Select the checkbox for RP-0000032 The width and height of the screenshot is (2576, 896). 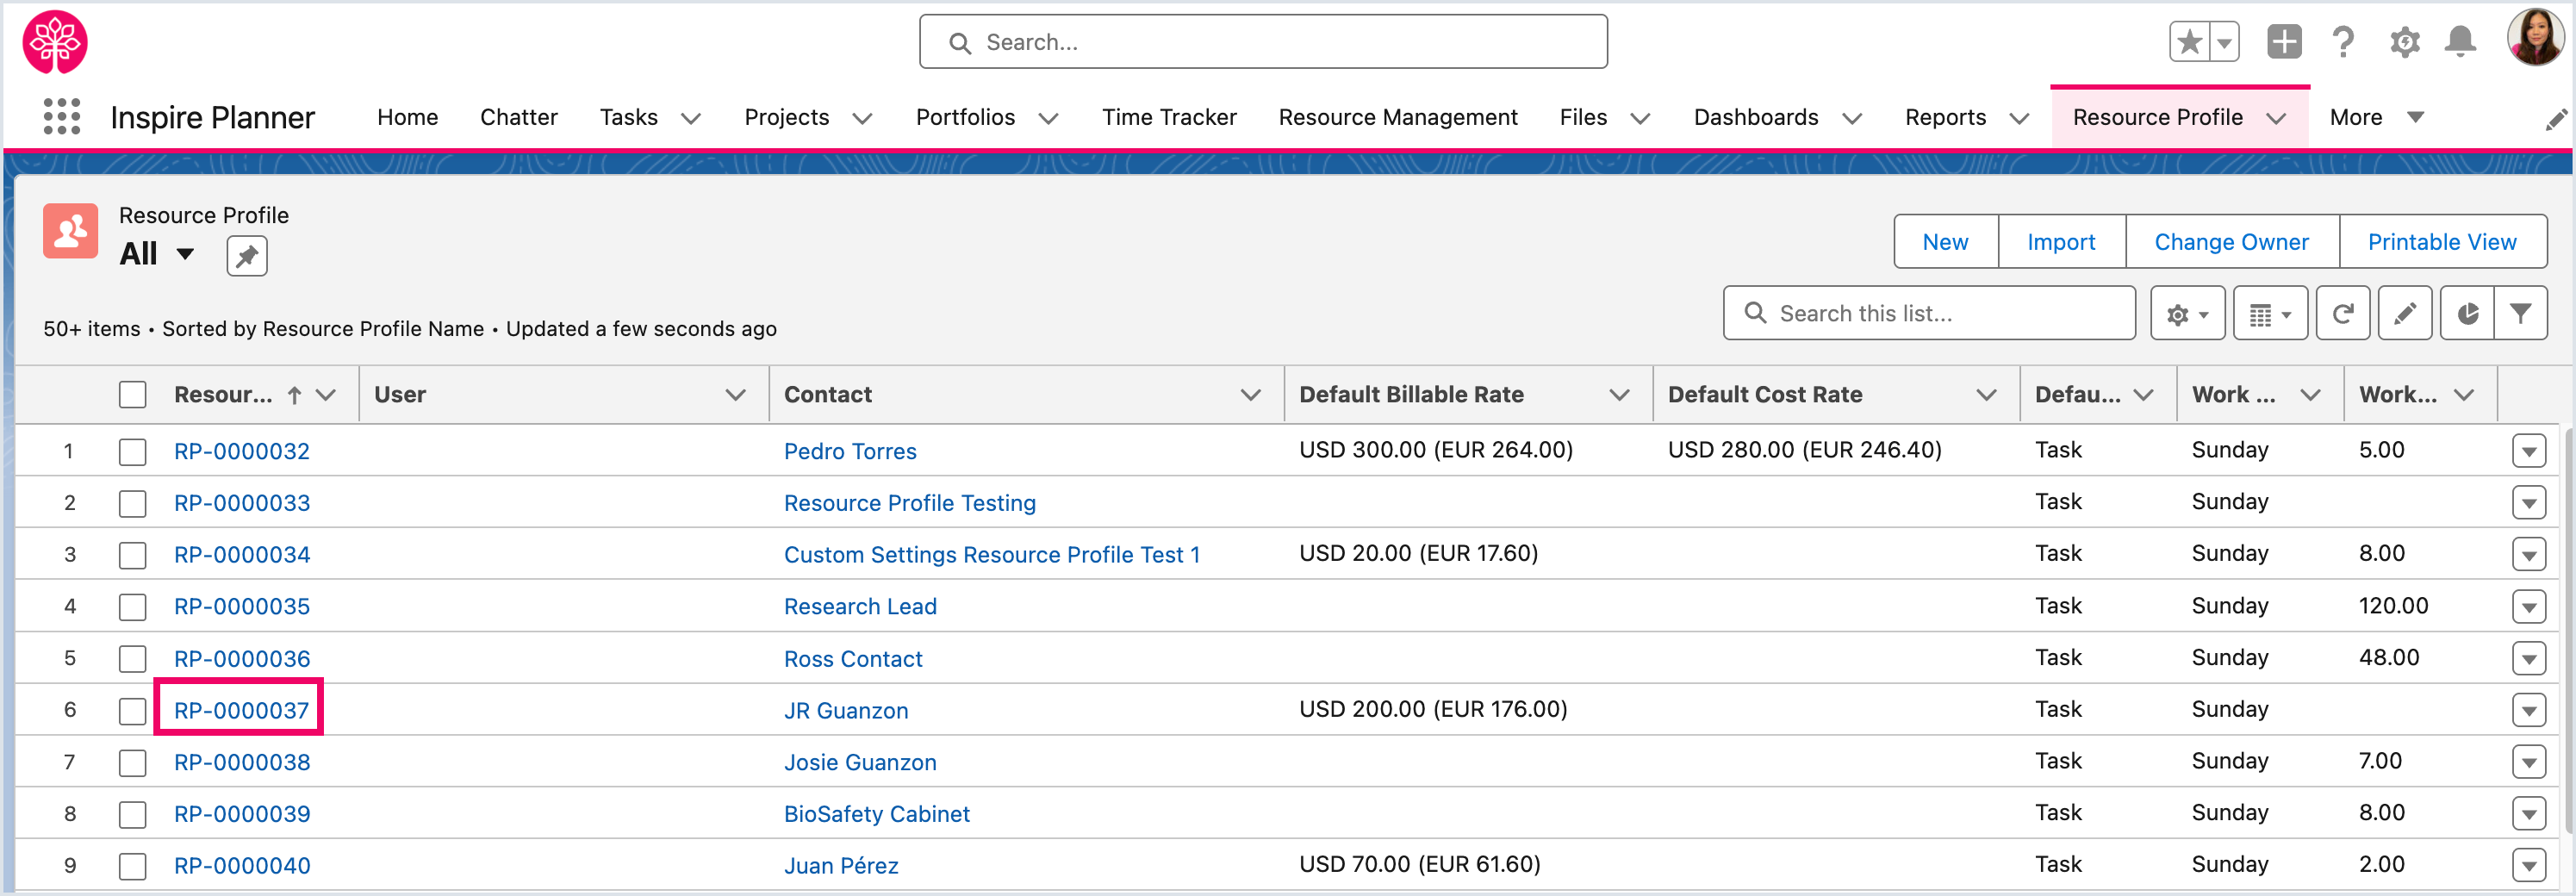(132, 452)
